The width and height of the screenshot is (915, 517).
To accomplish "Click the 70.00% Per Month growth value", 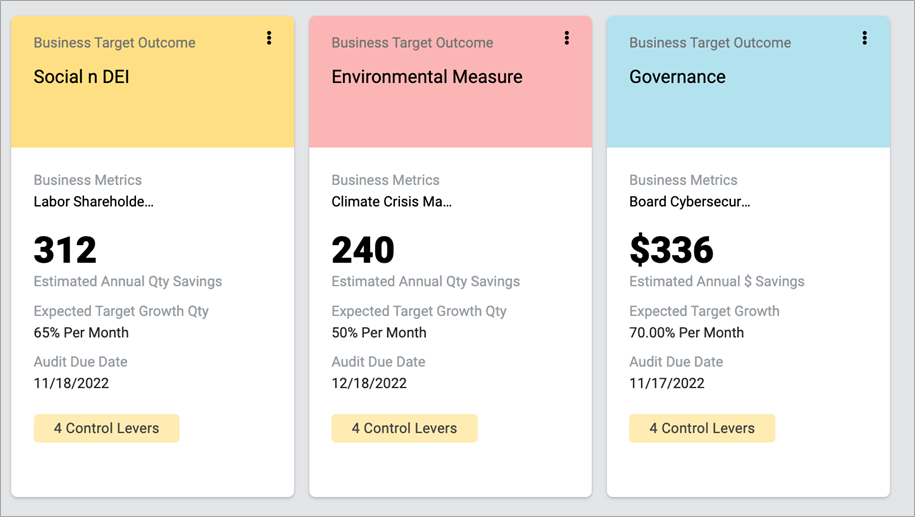I will point(687,332).
